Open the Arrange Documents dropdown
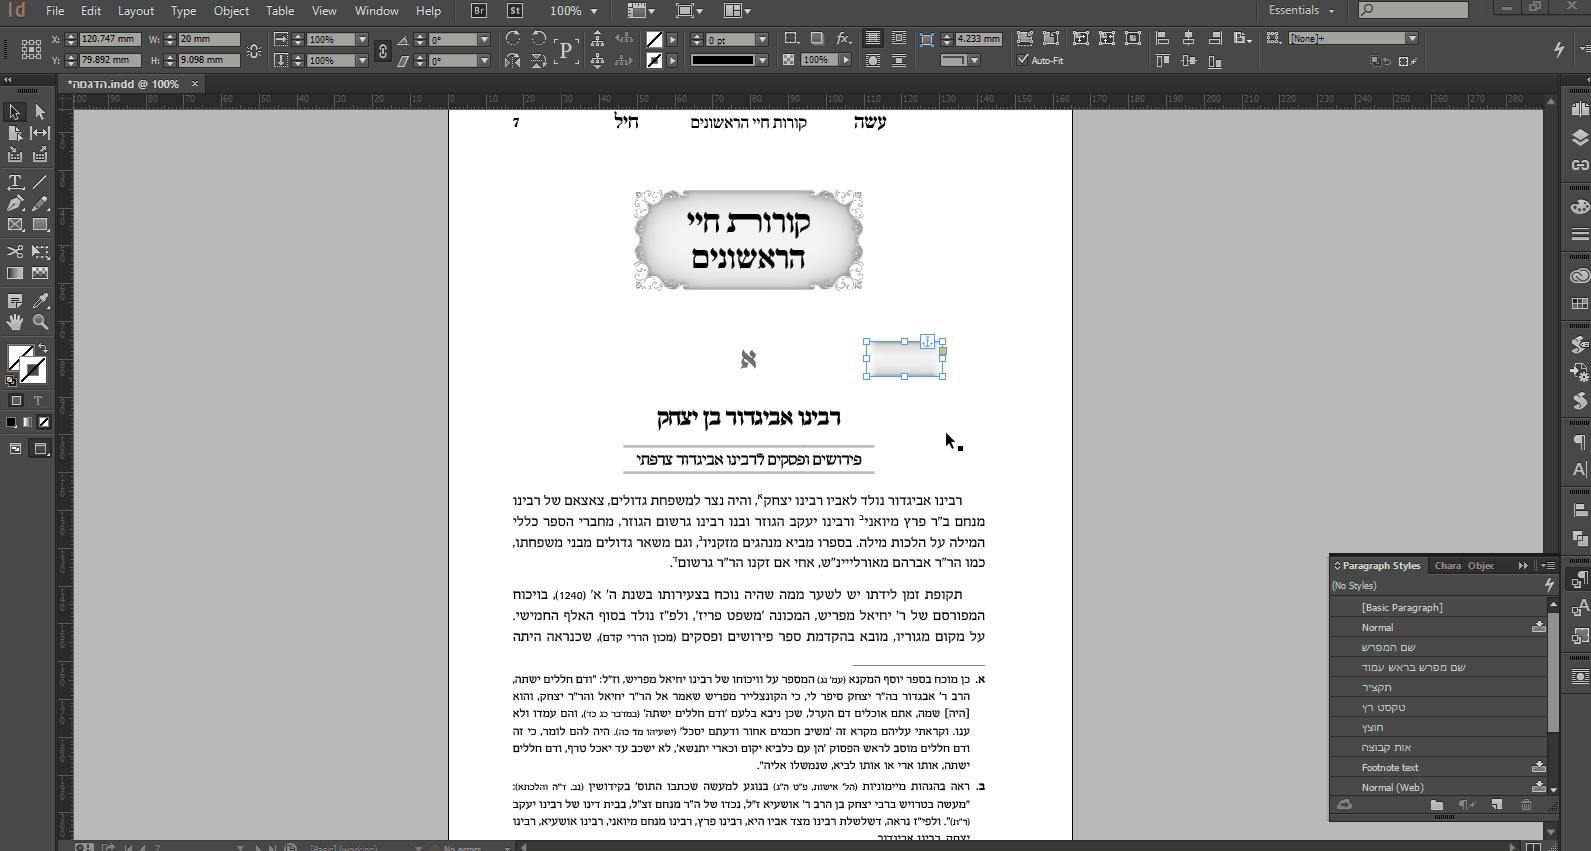 click(737, 11)
